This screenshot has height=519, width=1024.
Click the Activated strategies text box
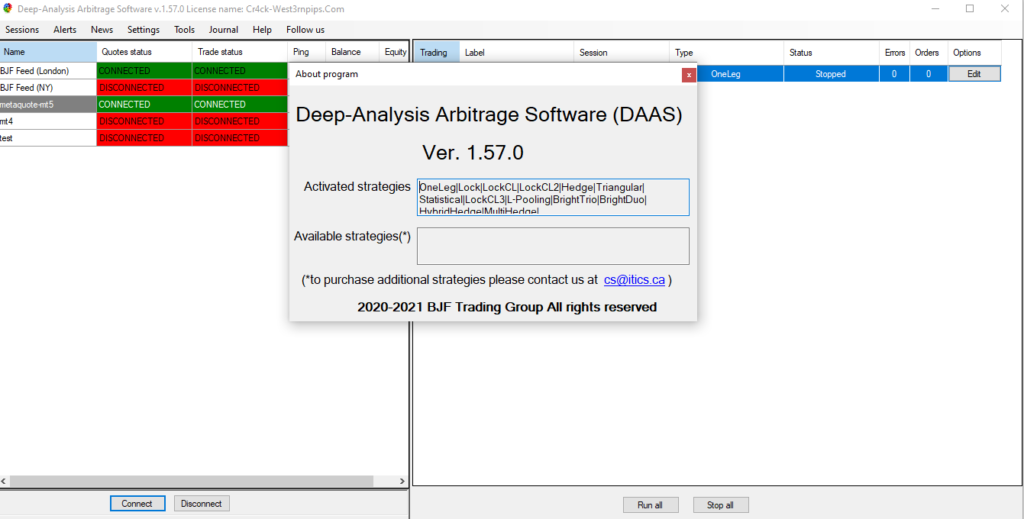(553, 197)
